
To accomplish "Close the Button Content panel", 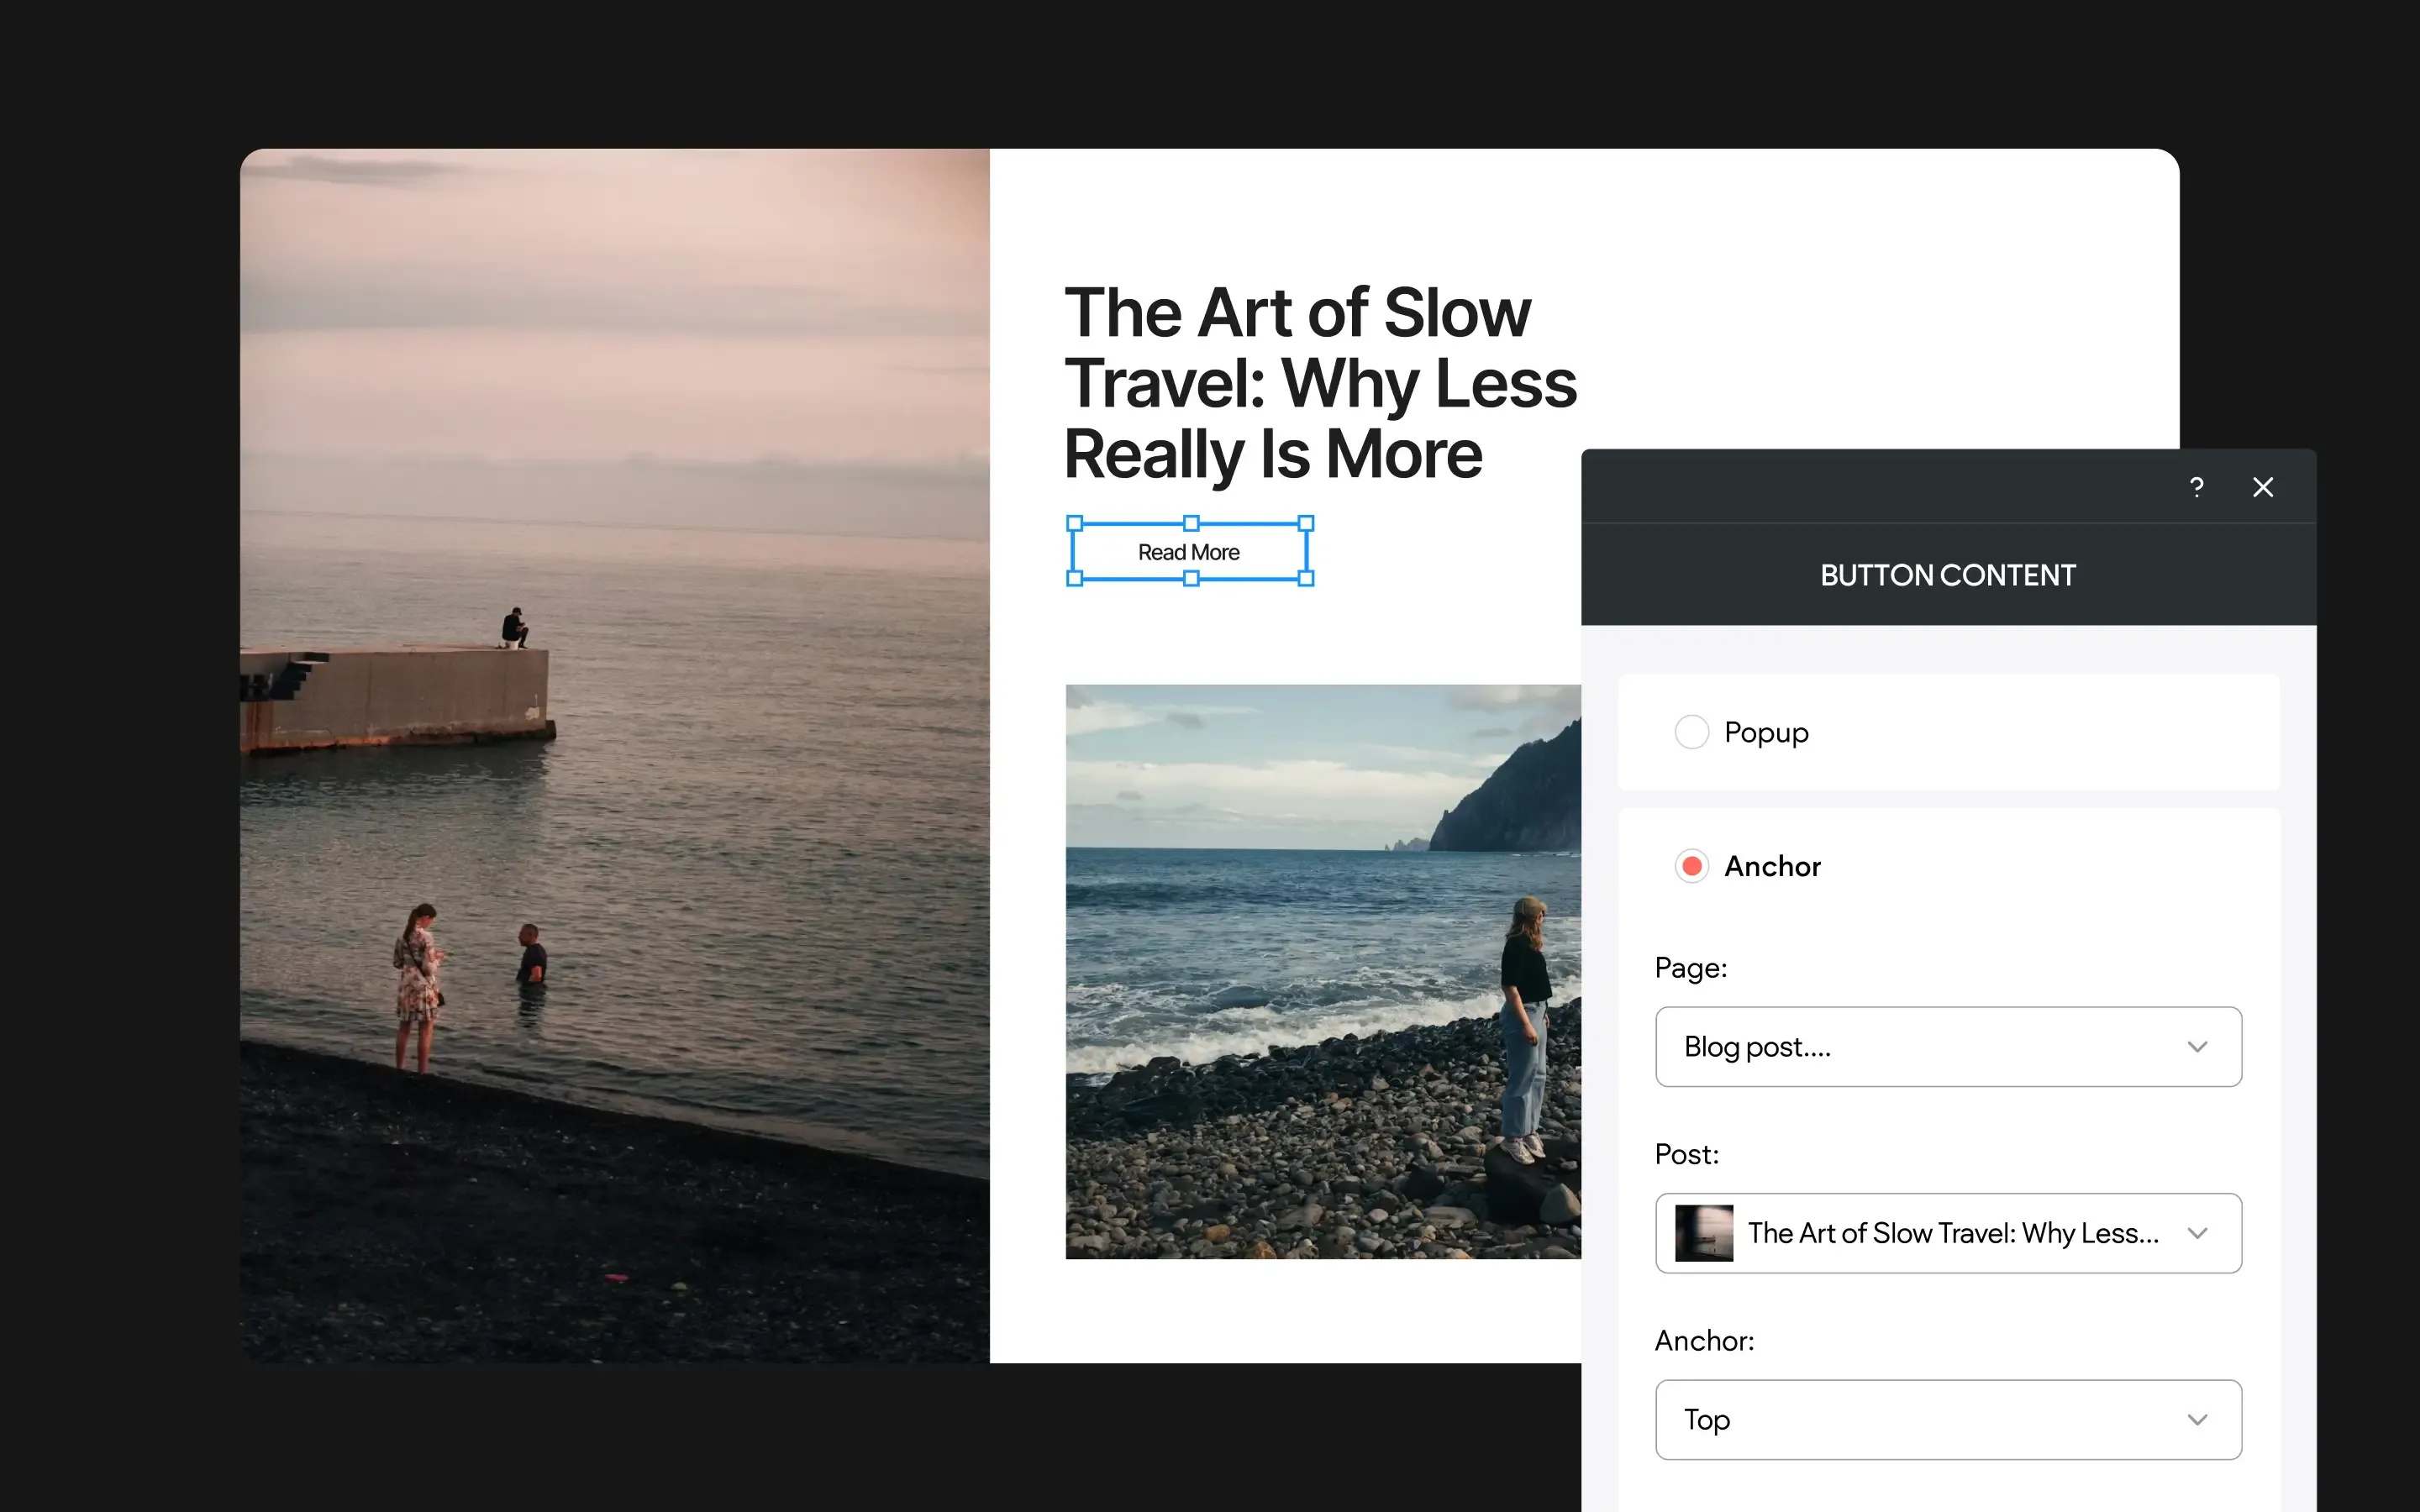I will click(2263, 487).
